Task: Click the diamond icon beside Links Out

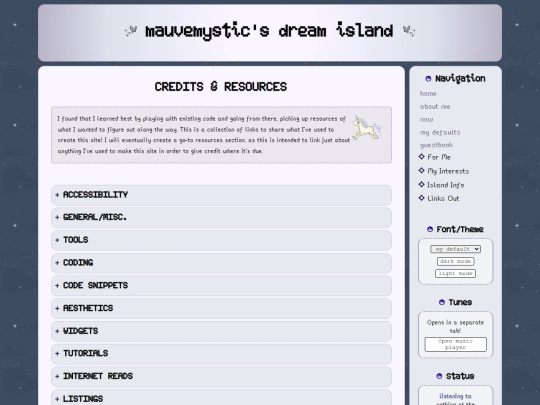Action: point(422,198)
